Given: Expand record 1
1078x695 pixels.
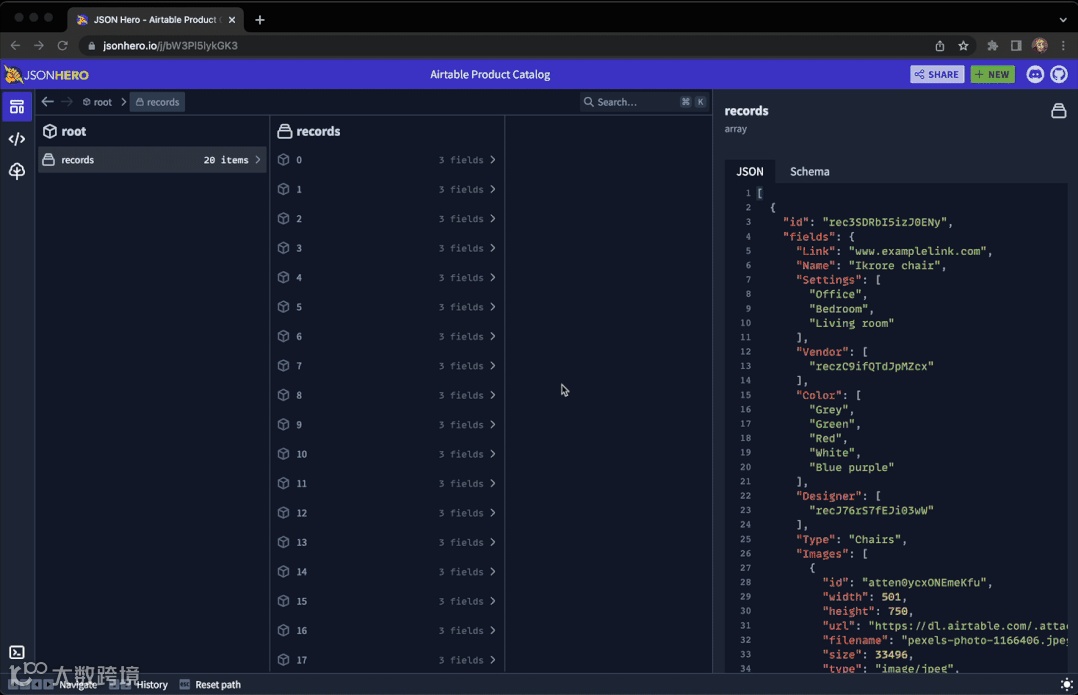Looking at the screenshot, I should pyautogui.click(x=386, y=189).
